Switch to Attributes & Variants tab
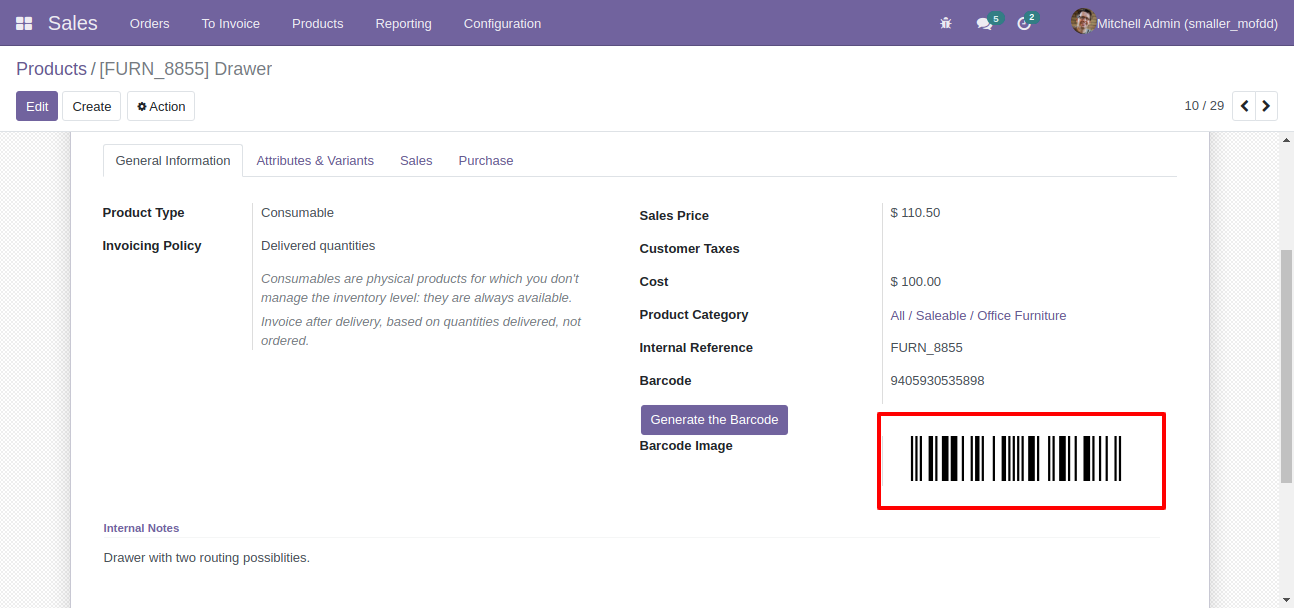Screen dimensions: 1294x608 tap(315, 160)
